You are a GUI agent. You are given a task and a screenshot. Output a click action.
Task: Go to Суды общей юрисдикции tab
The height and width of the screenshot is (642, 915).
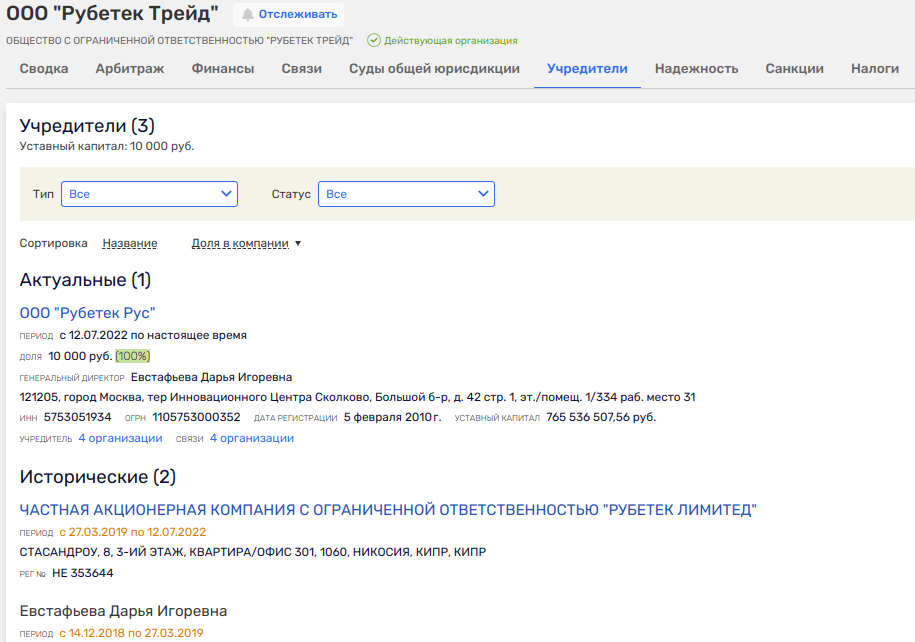(434, 68)
